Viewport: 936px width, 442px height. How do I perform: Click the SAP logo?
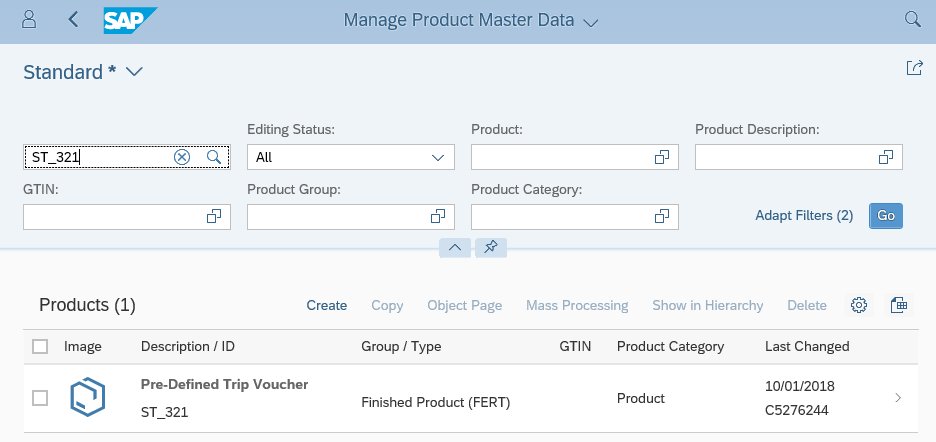click(x=130, y=20)
